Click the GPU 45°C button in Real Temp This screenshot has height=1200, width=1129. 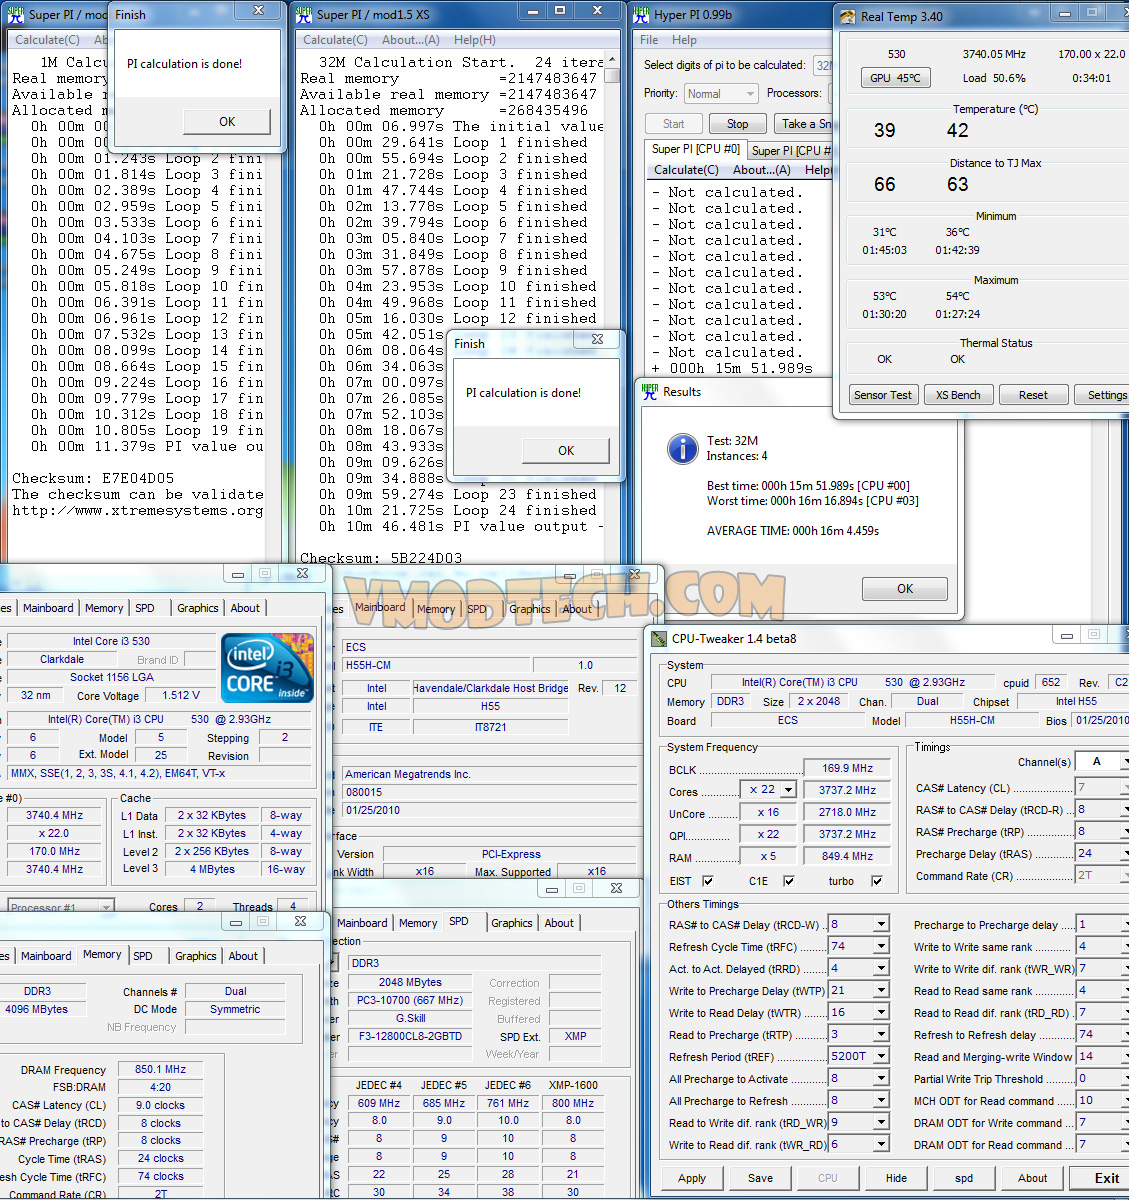click(x=895, y=78)
